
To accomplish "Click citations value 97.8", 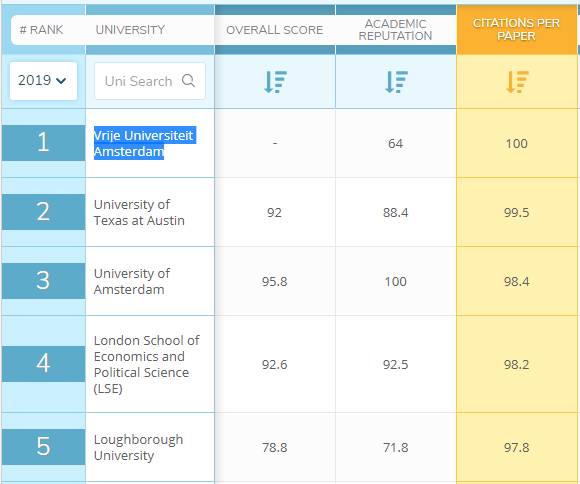I will tap(516, 447).
